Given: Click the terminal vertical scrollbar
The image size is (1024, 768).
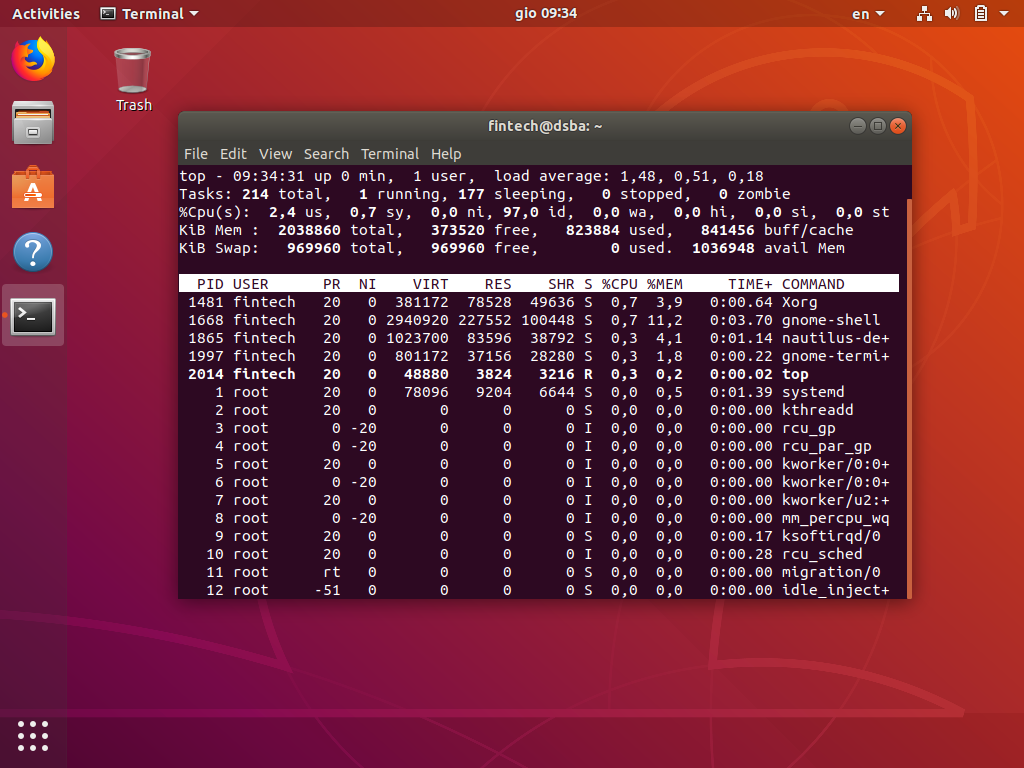Looking at the screenshot, I should pyautogui.click(x=908, y=398).
